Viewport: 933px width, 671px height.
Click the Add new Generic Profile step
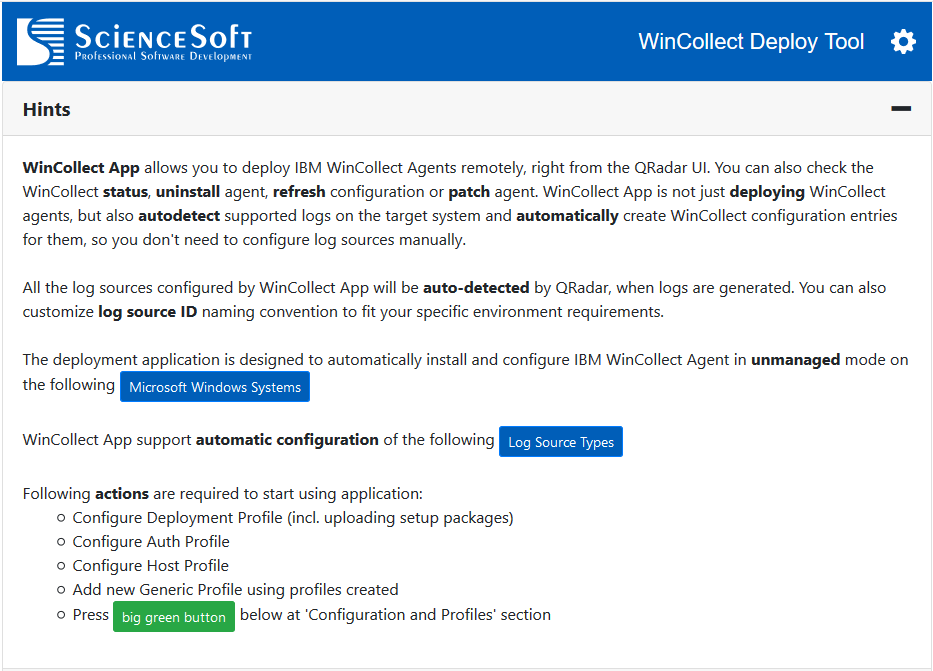(x=235, y=590)
